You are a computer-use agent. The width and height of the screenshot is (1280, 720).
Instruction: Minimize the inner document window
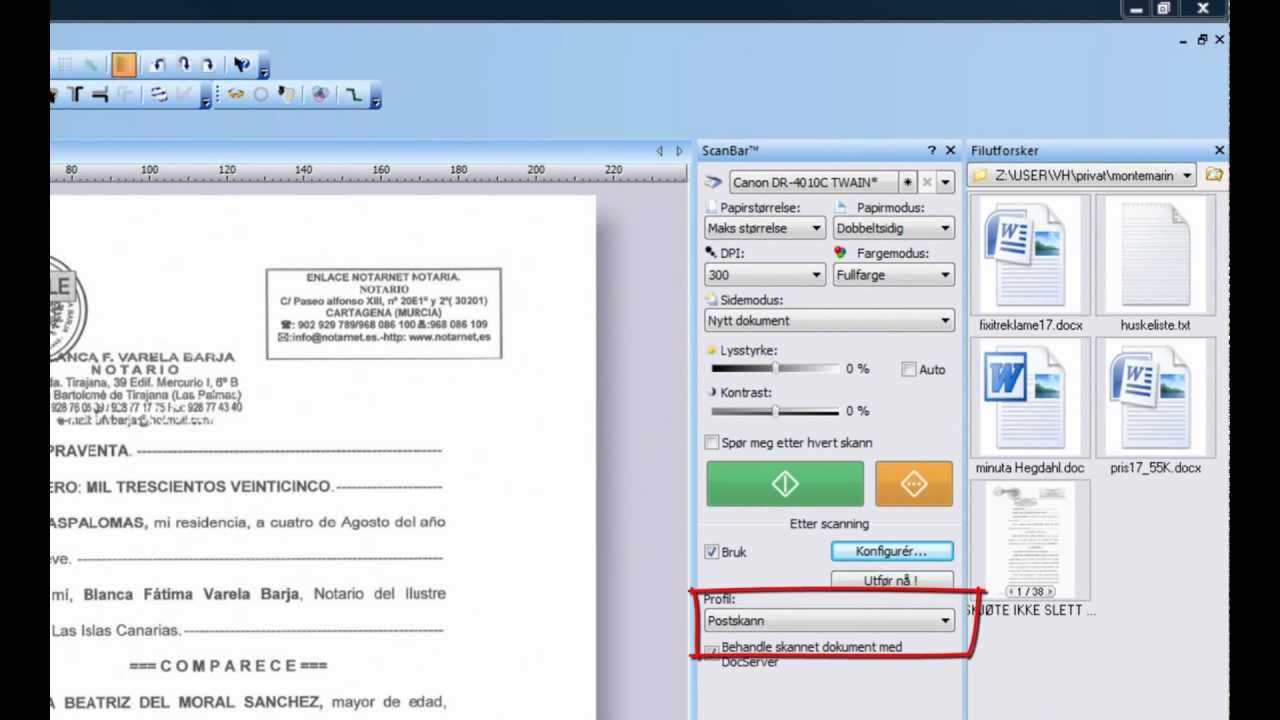[1183, 40]
